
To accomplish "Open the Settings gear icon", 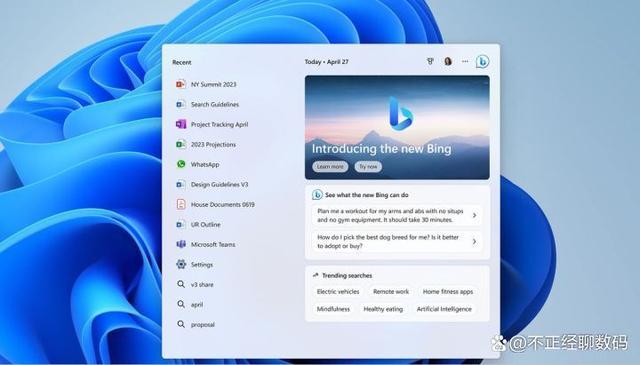I will (181, 264).
